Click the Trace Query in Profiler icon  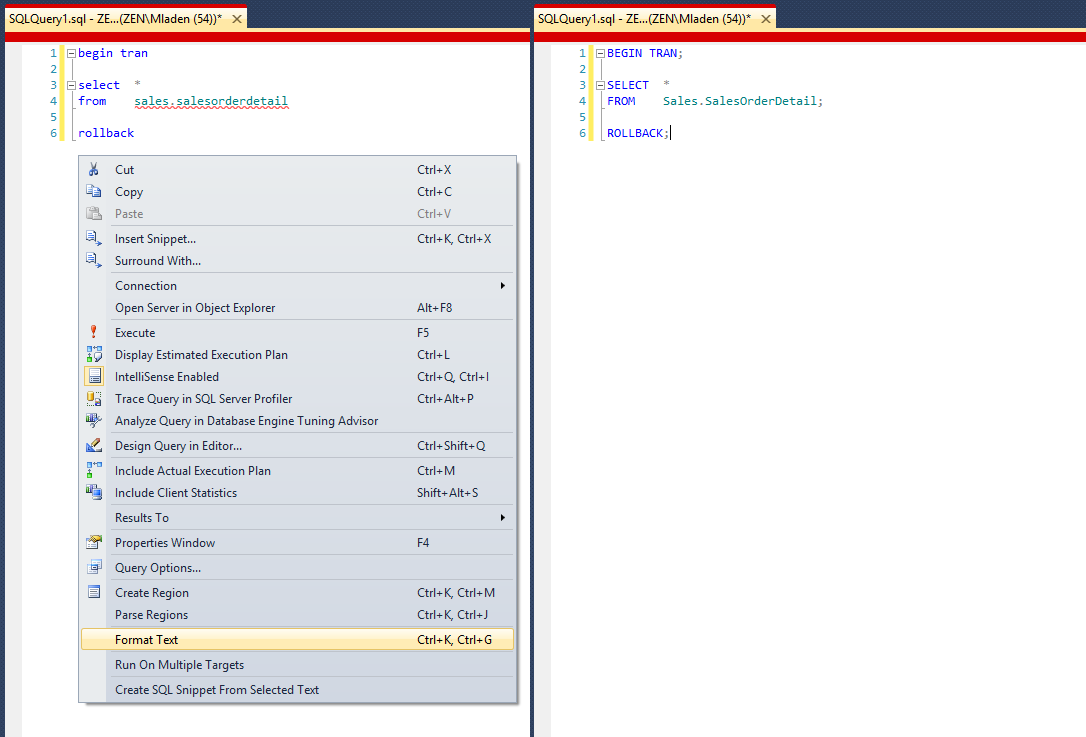[94, 399]
